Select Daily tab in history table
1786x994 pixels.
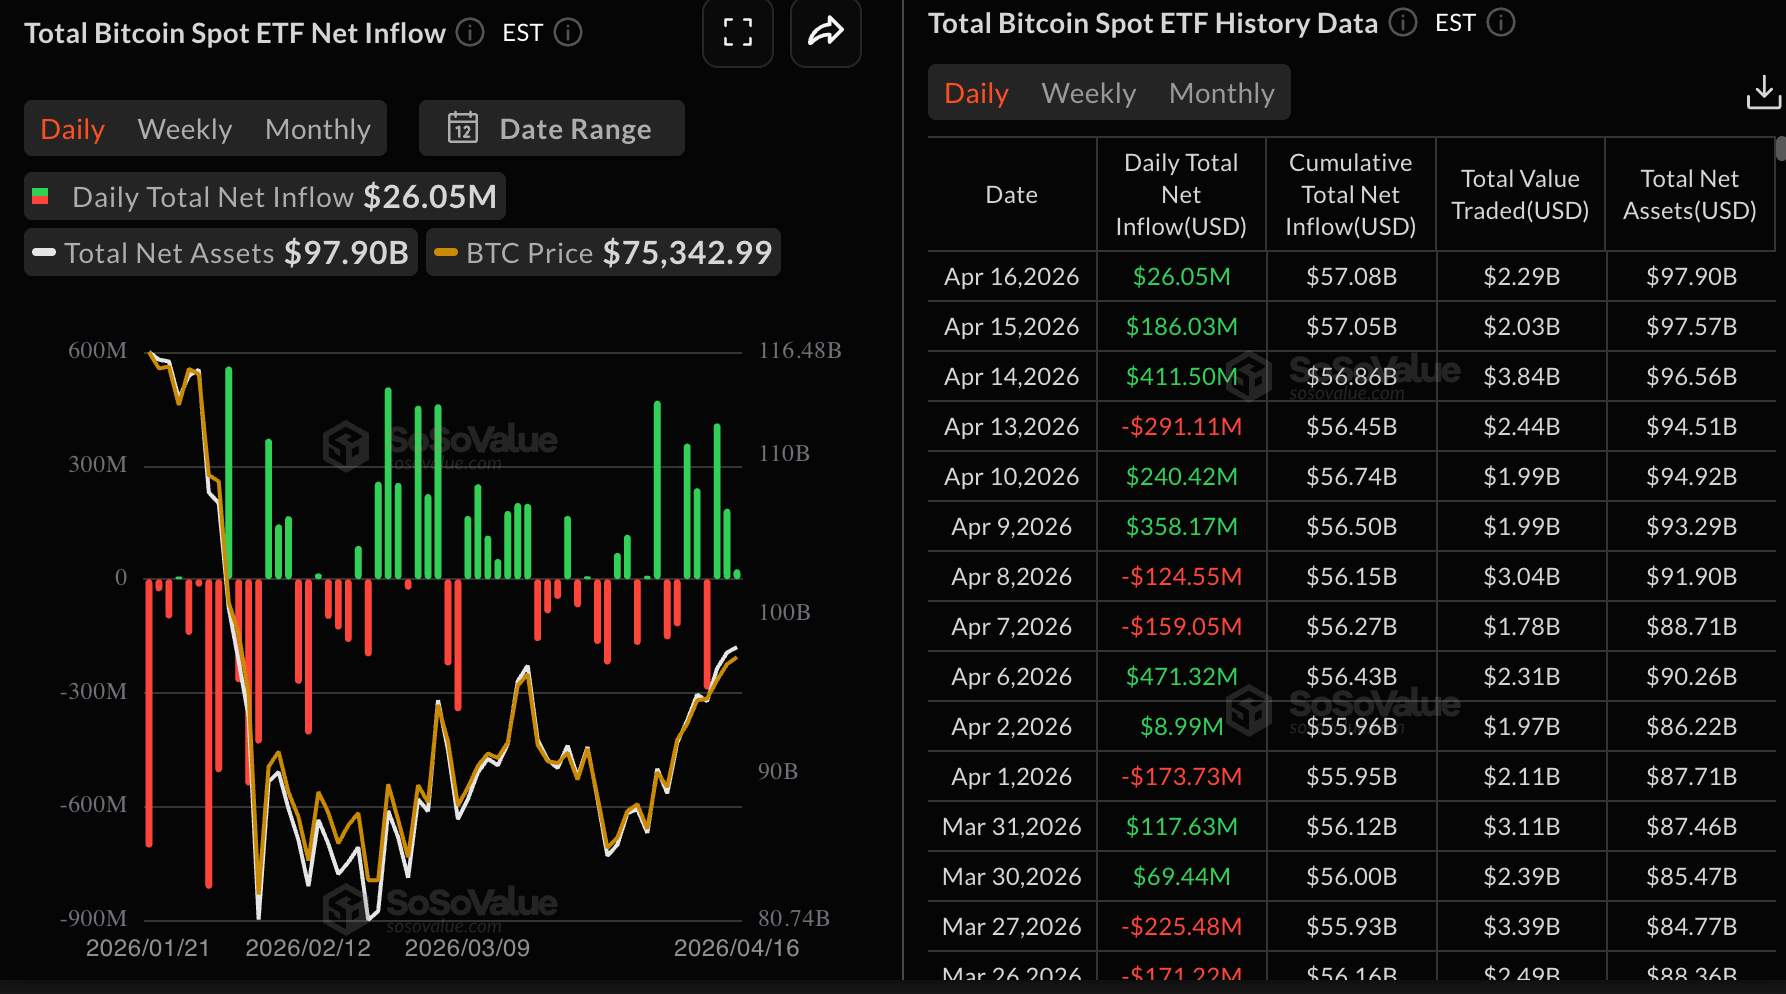[976, 93]
